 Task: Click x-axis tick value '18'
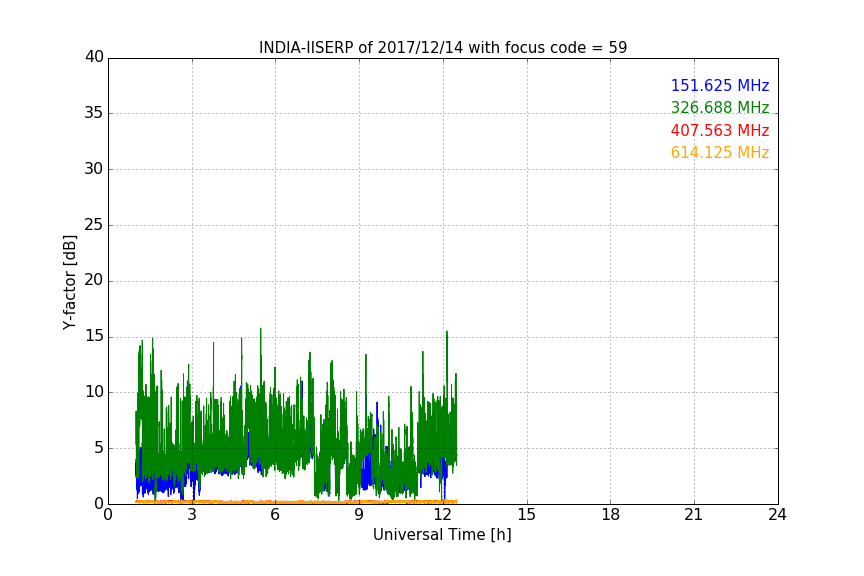click(611, 515)
